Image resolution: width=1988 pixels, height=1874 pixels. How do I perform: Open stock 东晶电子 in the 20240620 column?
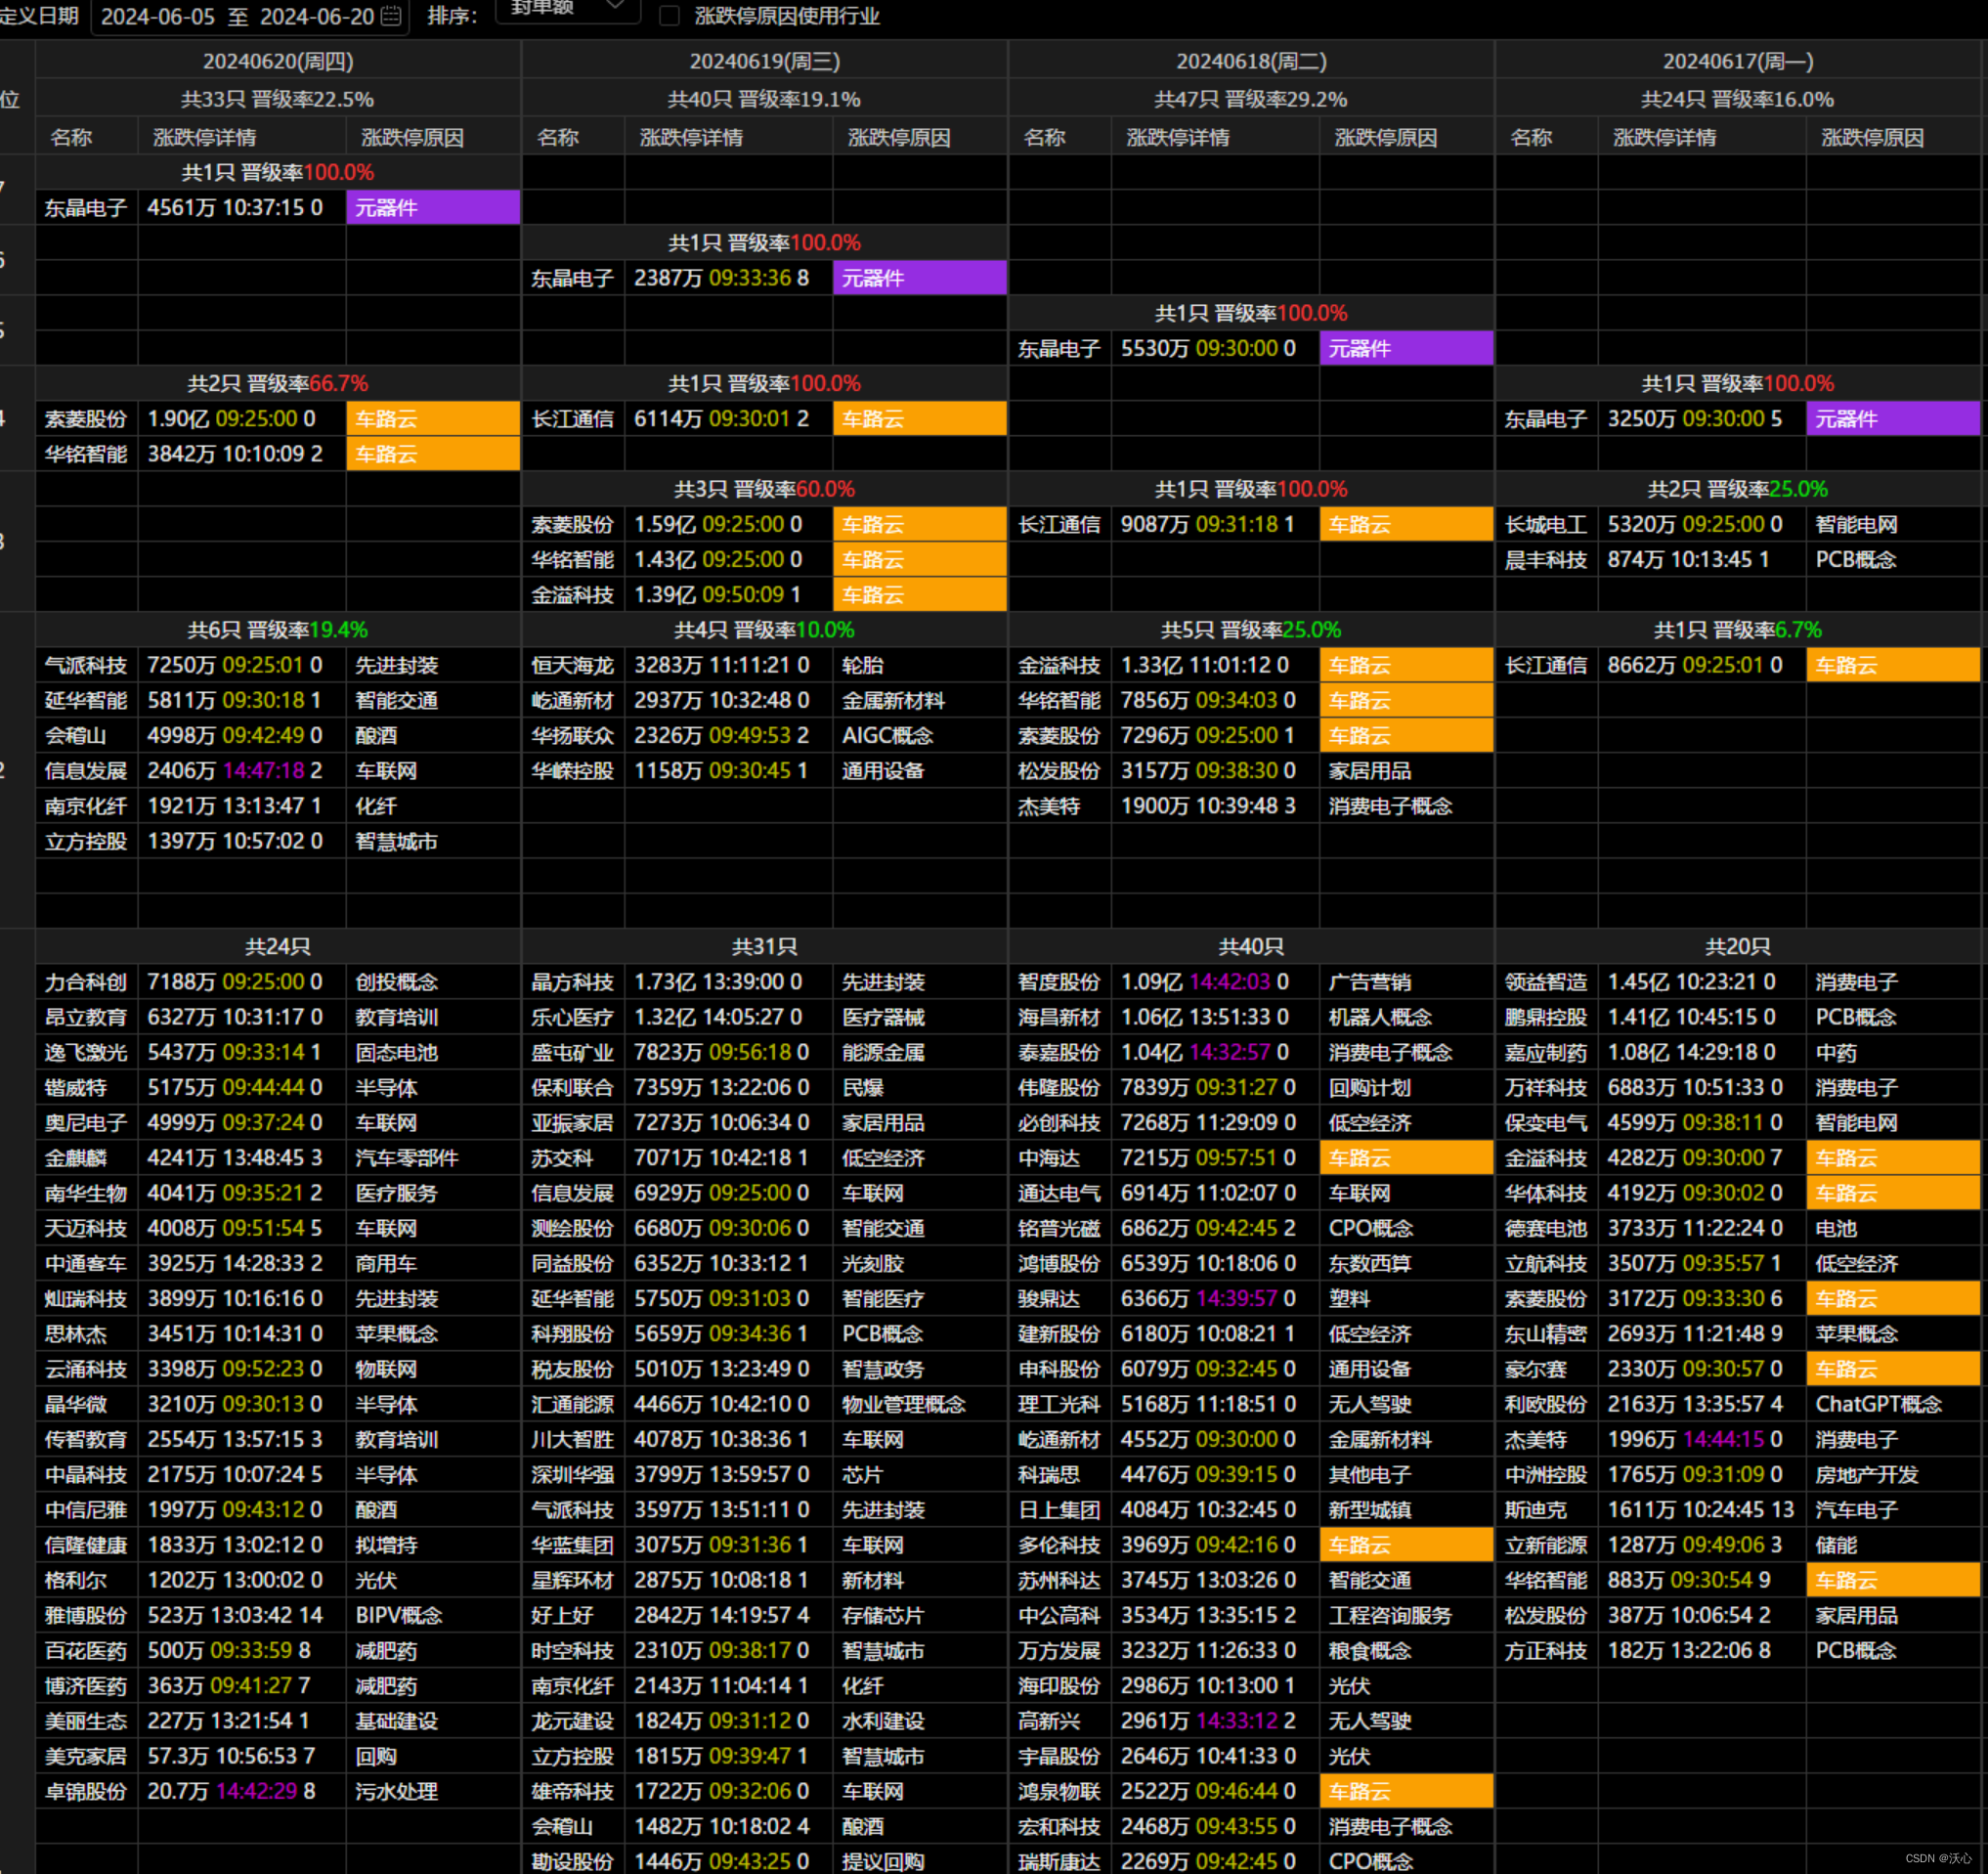tap(86, 208)
